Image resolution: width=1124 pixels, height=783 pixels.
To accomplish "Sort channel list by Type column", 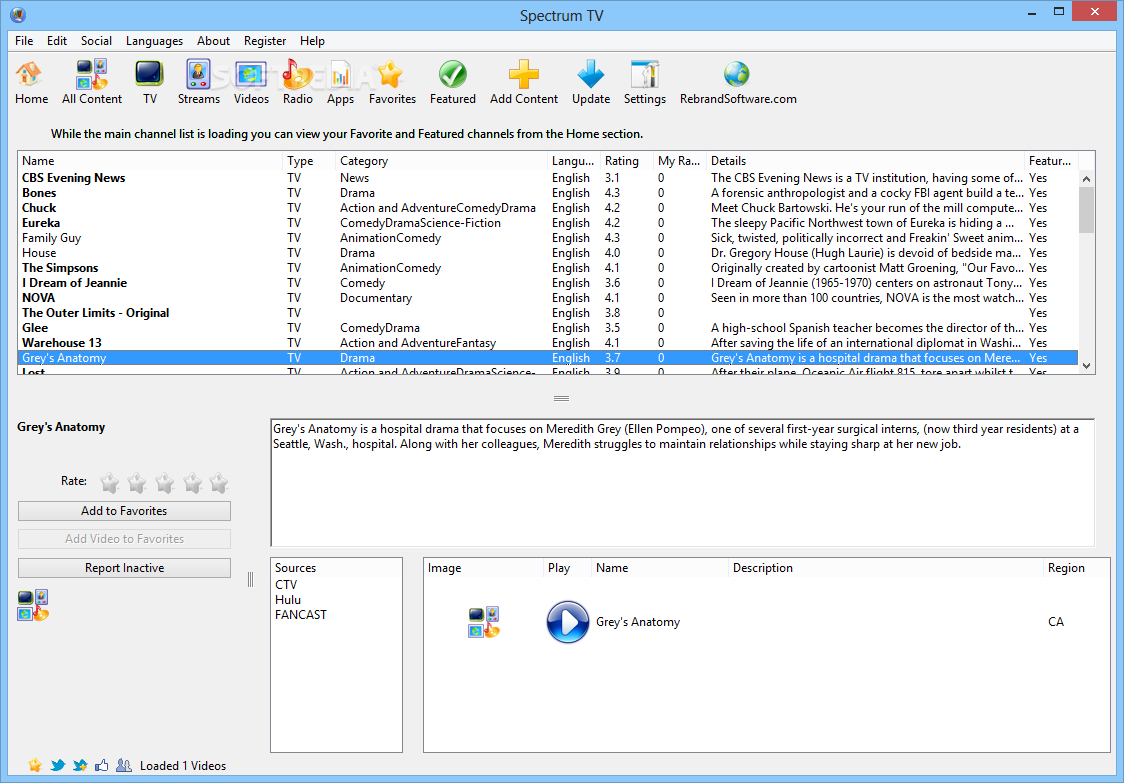I will [310, 161].
